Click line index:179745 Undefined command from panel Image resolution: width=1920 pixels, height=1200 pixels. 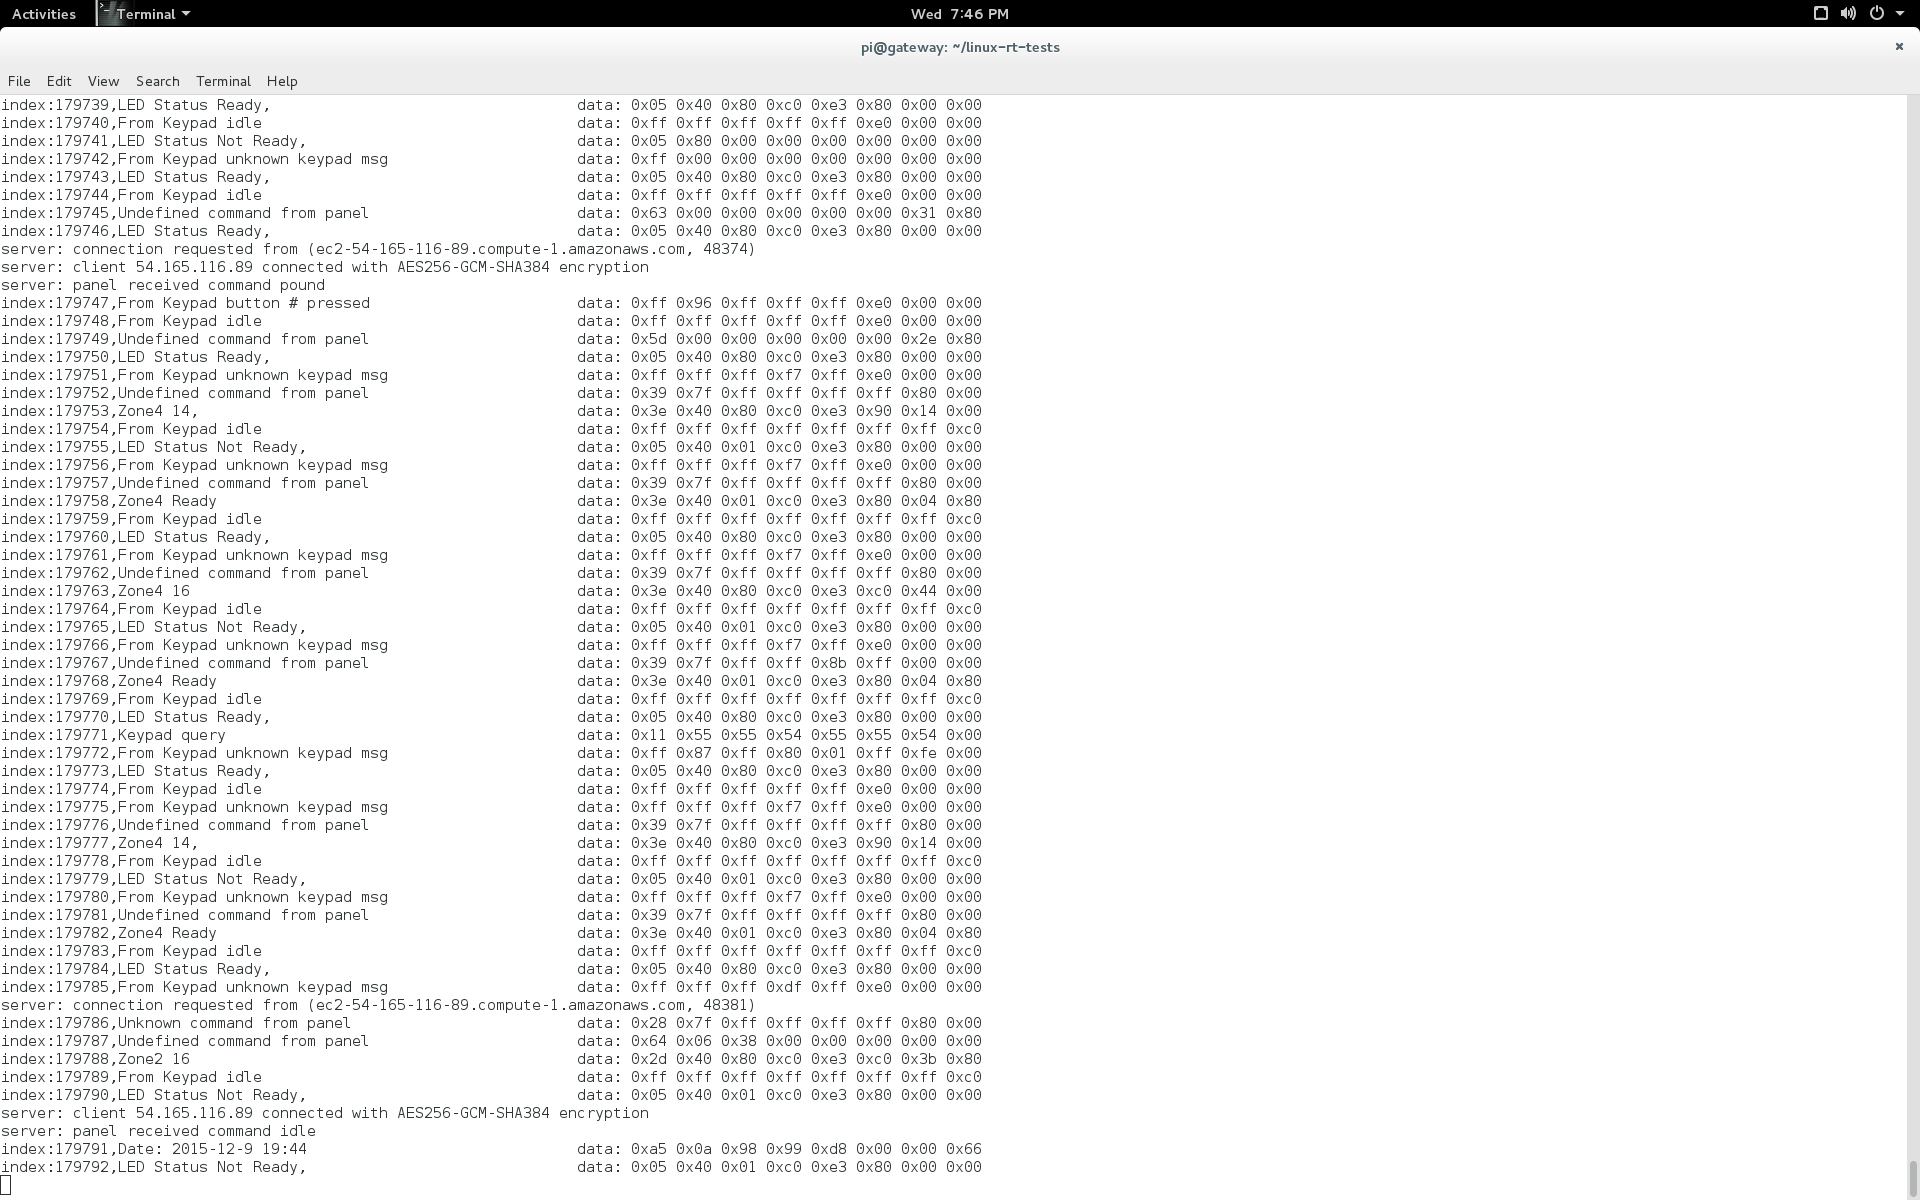[491, 213]
